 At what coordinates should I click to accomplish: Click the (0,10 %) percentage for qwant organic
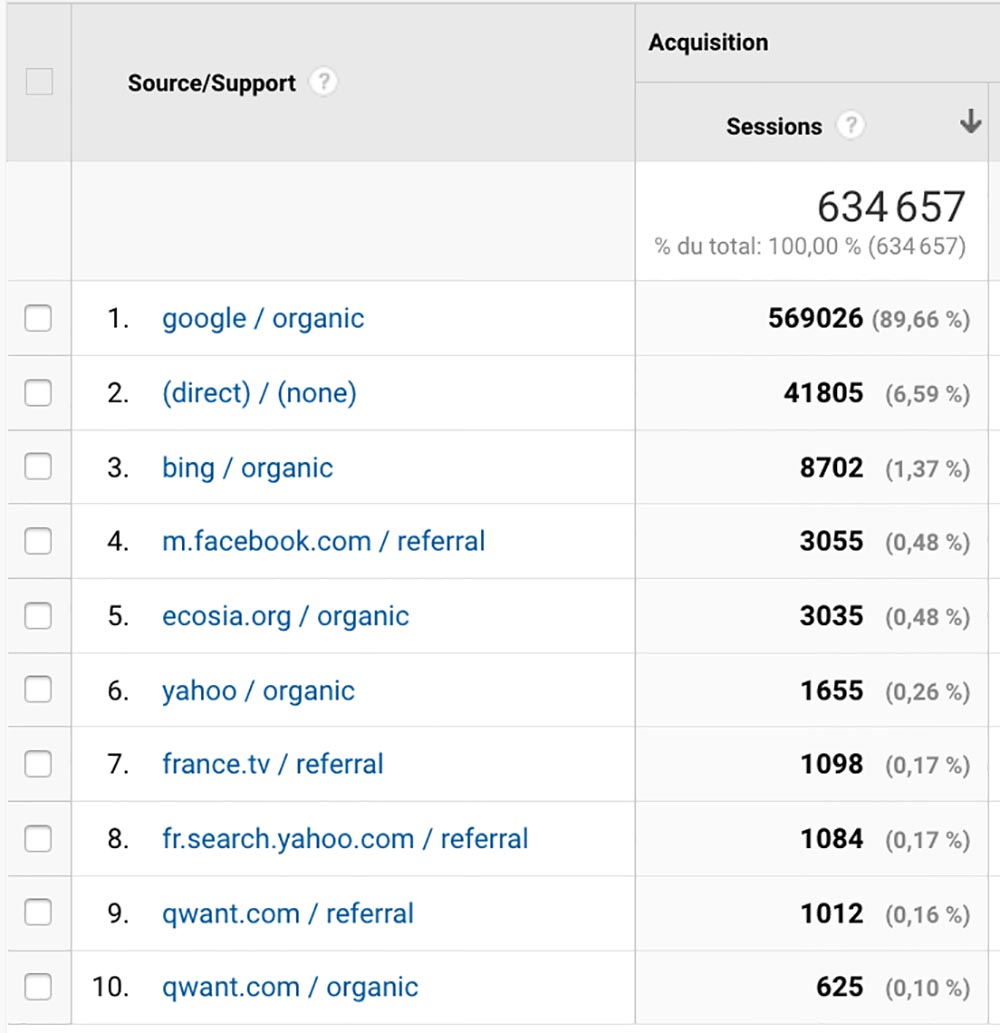click(x=928, y=988)
